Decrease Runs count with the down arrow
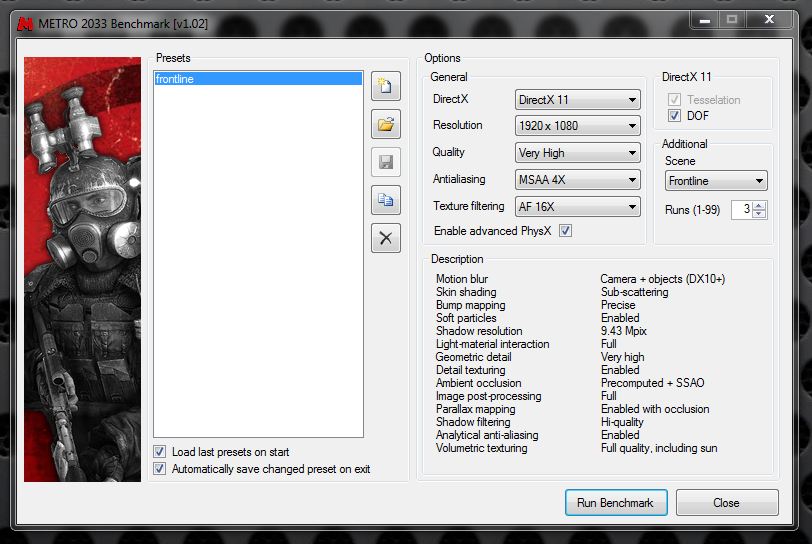 click(759, 214)
